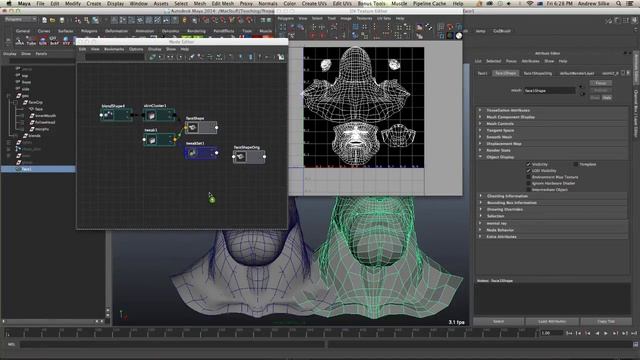Click the Copy Tab button
The height and width of the screenshot is (360, 640).
(606, 321)
